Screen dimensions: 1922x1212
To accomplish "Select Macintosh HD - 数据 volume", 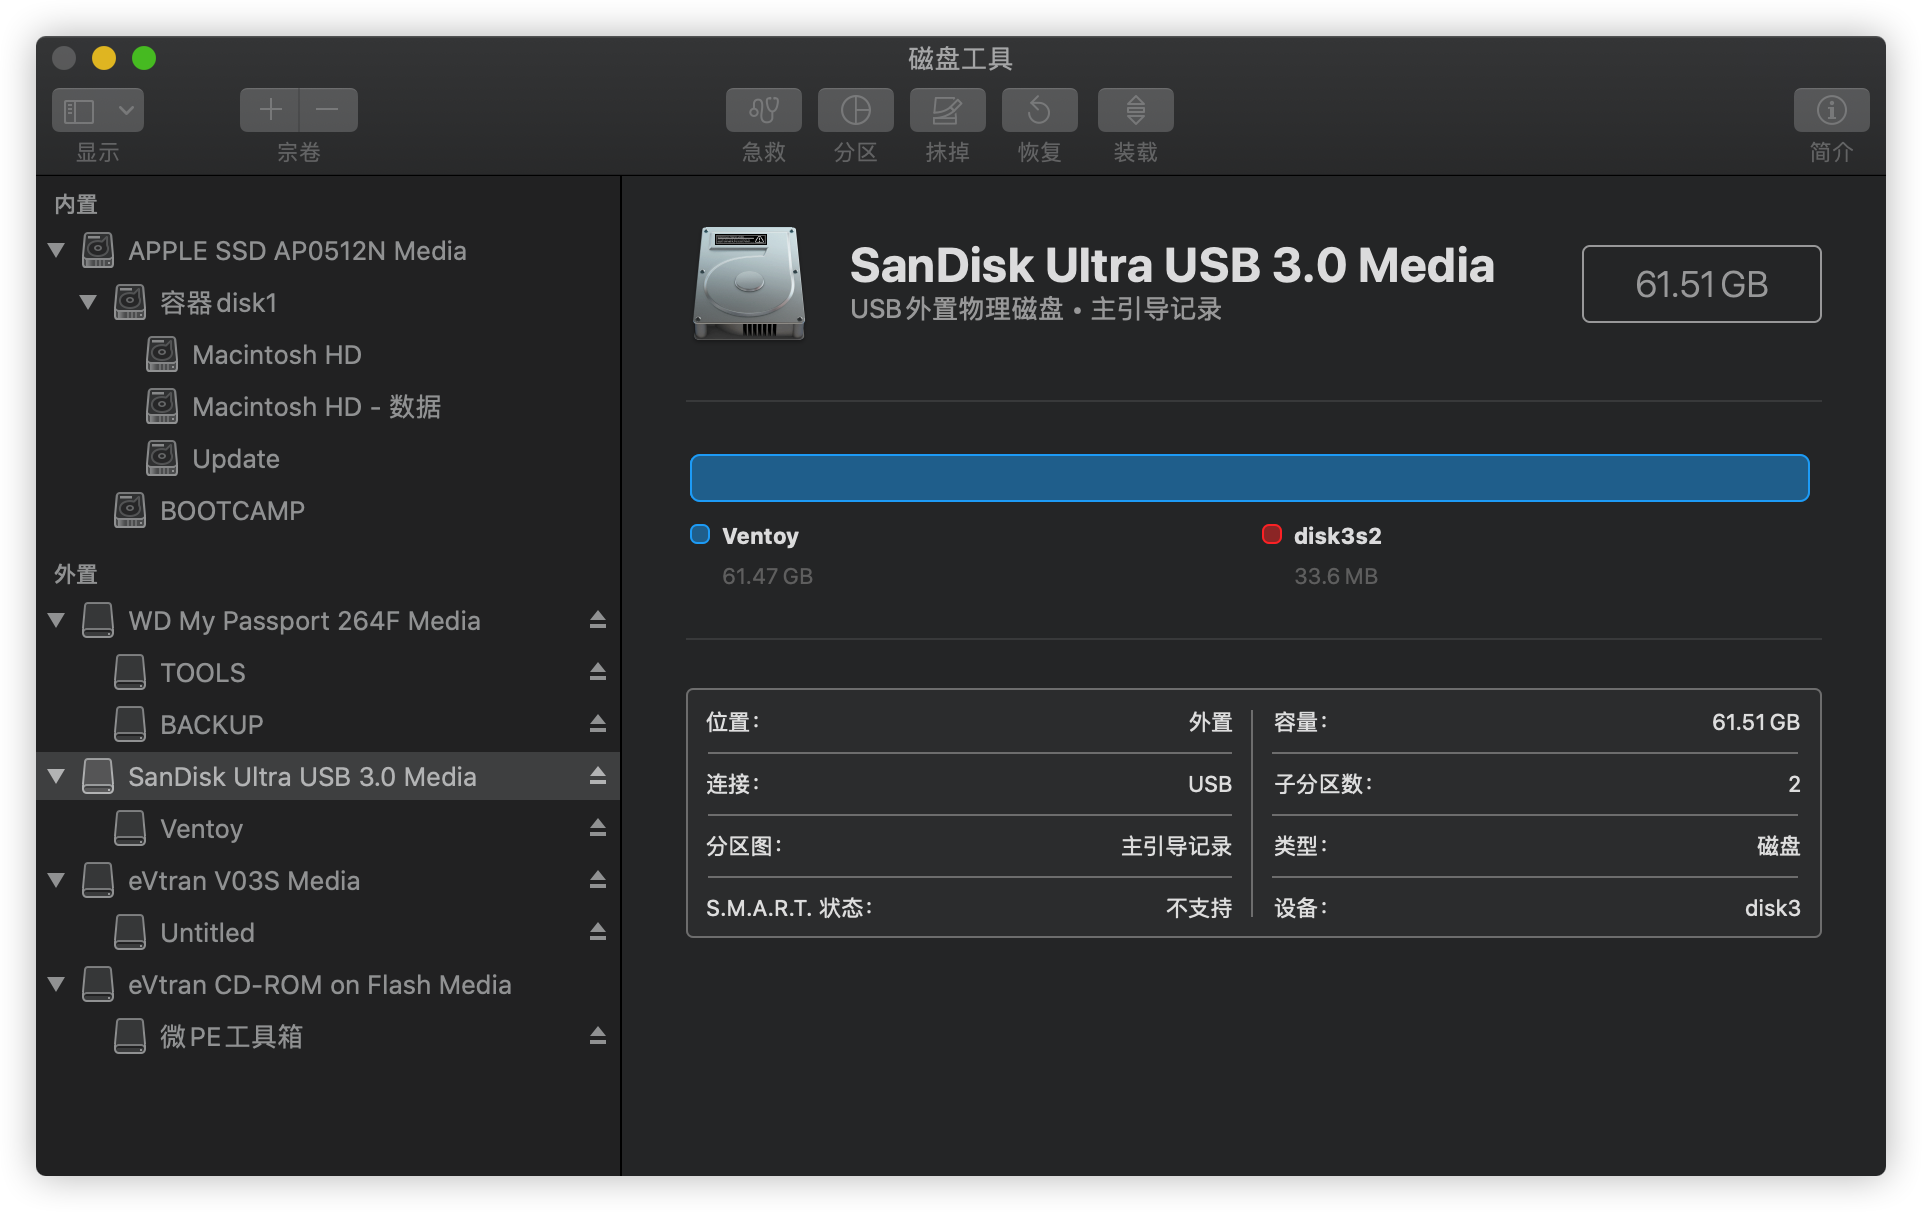I will point(316,407).
